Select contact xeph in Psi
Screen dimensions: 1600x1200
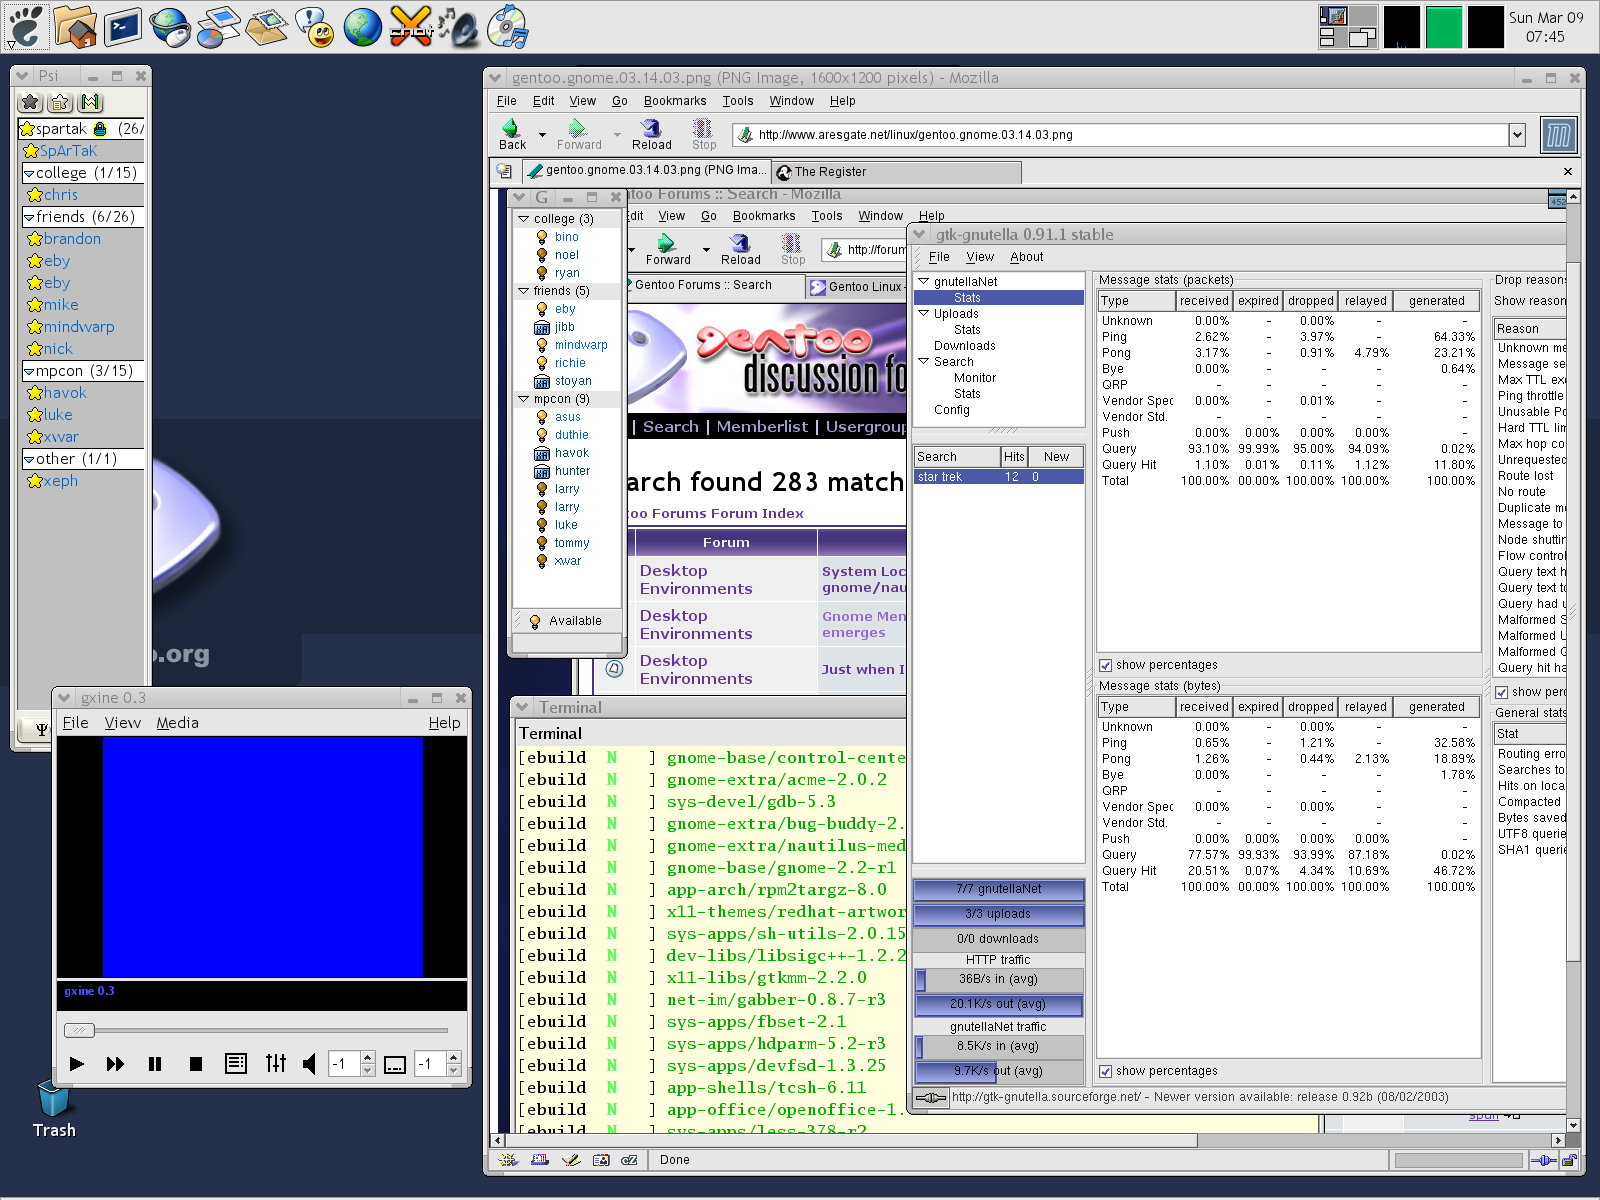60,481
